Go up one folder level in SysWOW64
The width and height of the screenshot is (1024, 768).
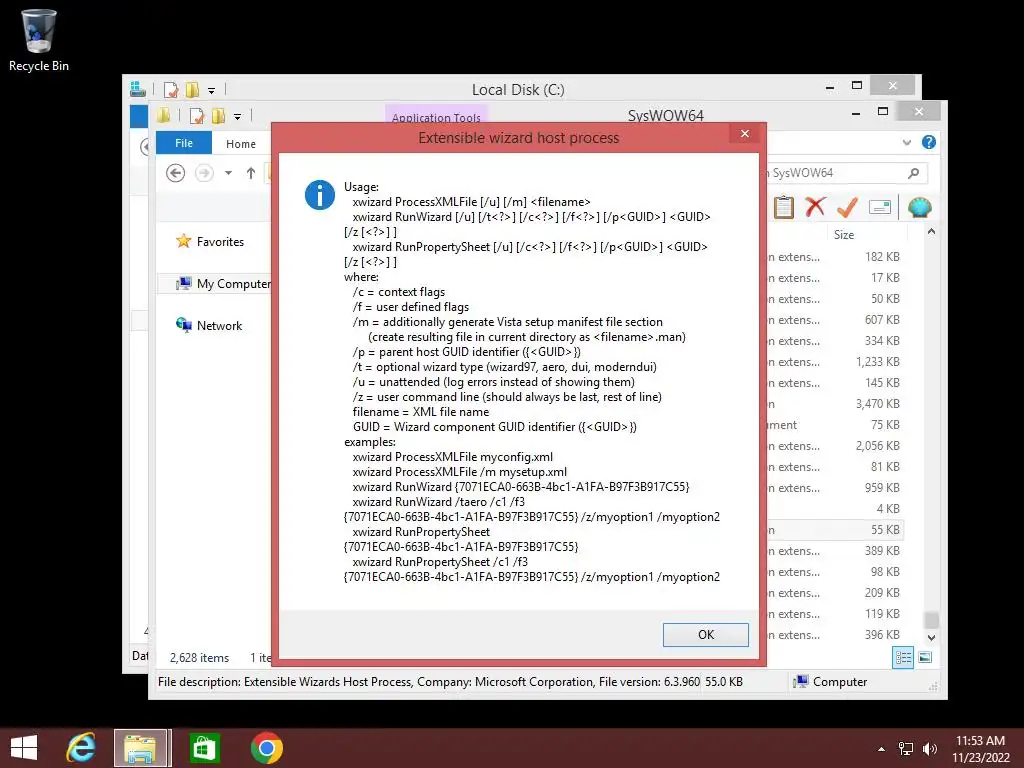pyautogui.click(x=251, y=173)
